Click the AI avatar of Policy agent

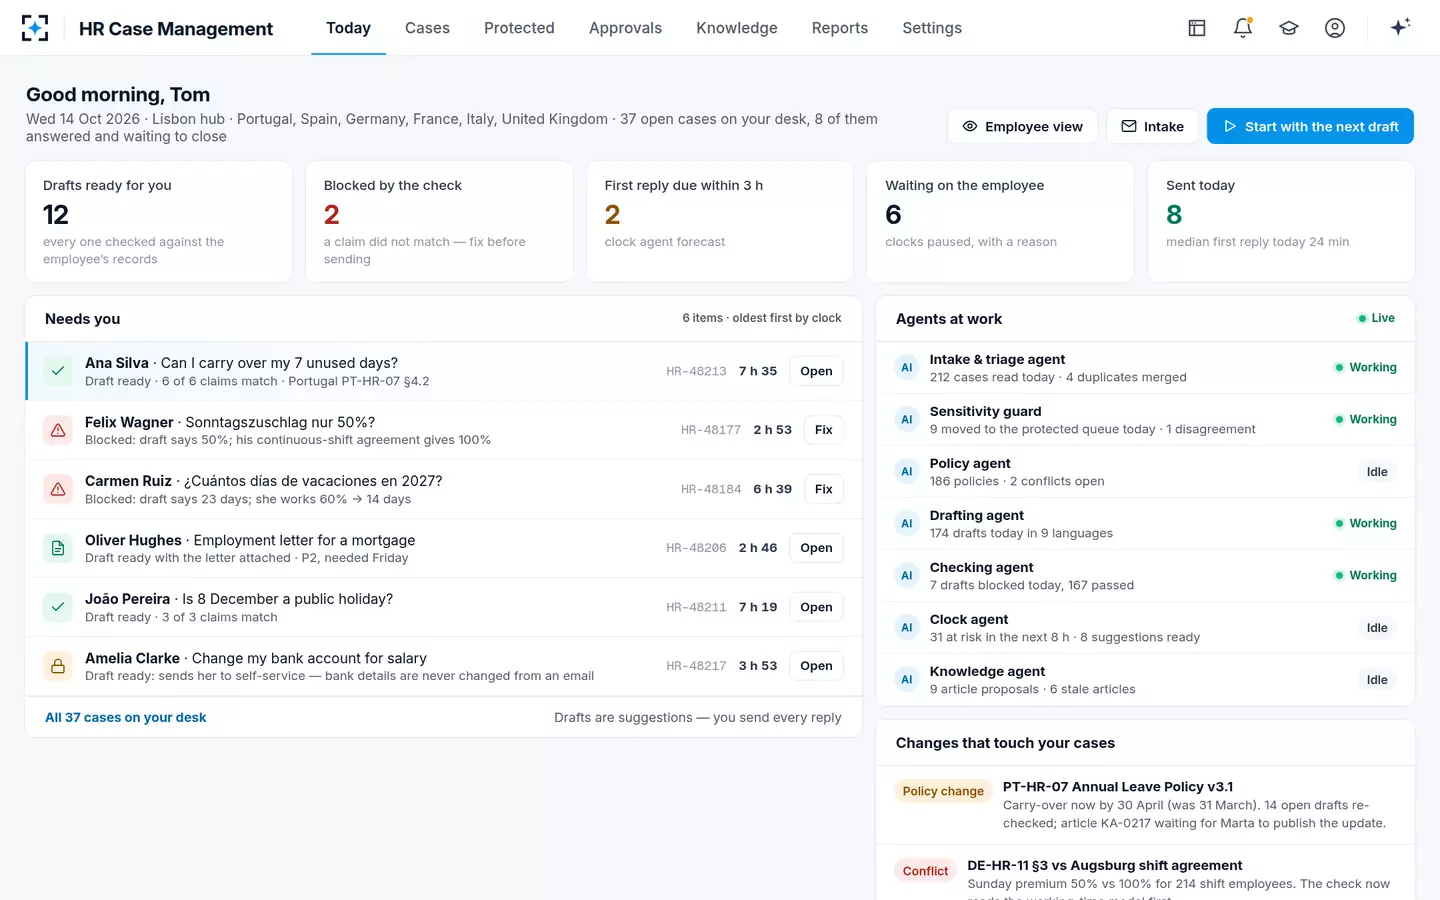coord(907,472)
